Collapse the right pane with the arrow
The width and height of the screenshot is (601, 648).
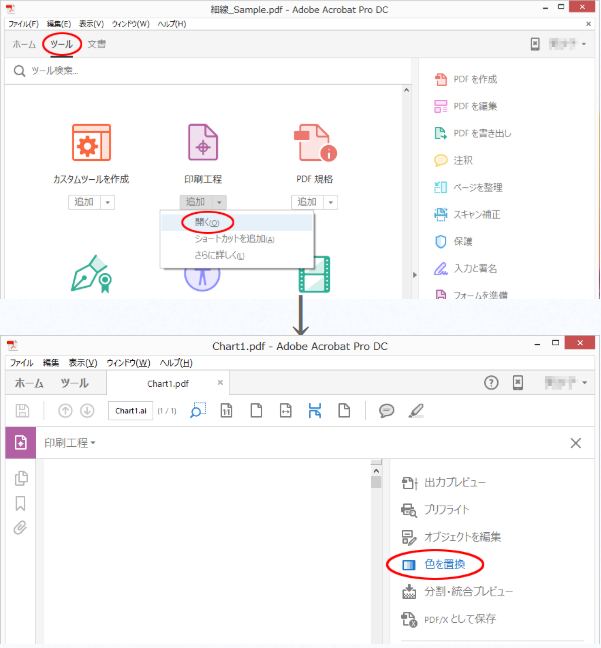tap(415, 275)
